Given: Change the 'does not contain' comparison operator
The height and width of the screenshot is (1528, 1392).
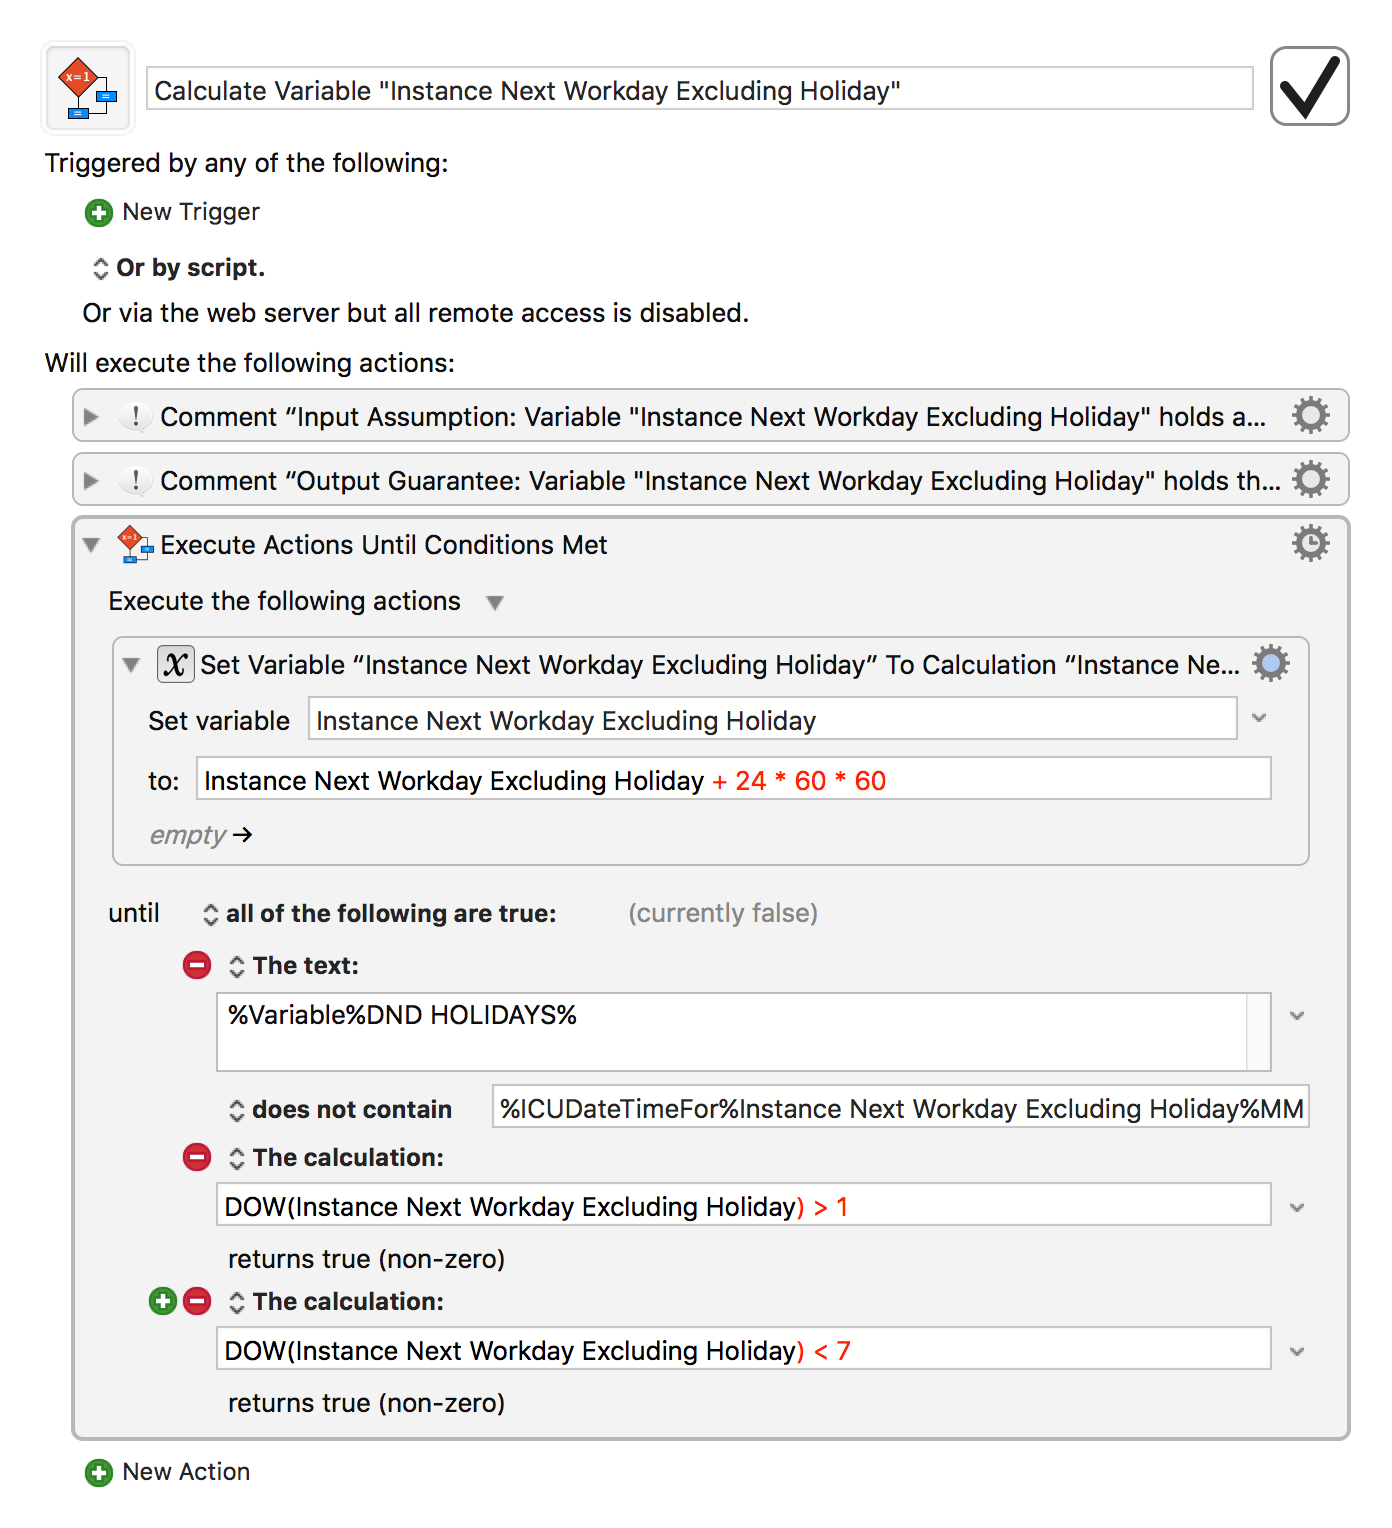Looking at the screenshot, I should [x=237, y=1110].
